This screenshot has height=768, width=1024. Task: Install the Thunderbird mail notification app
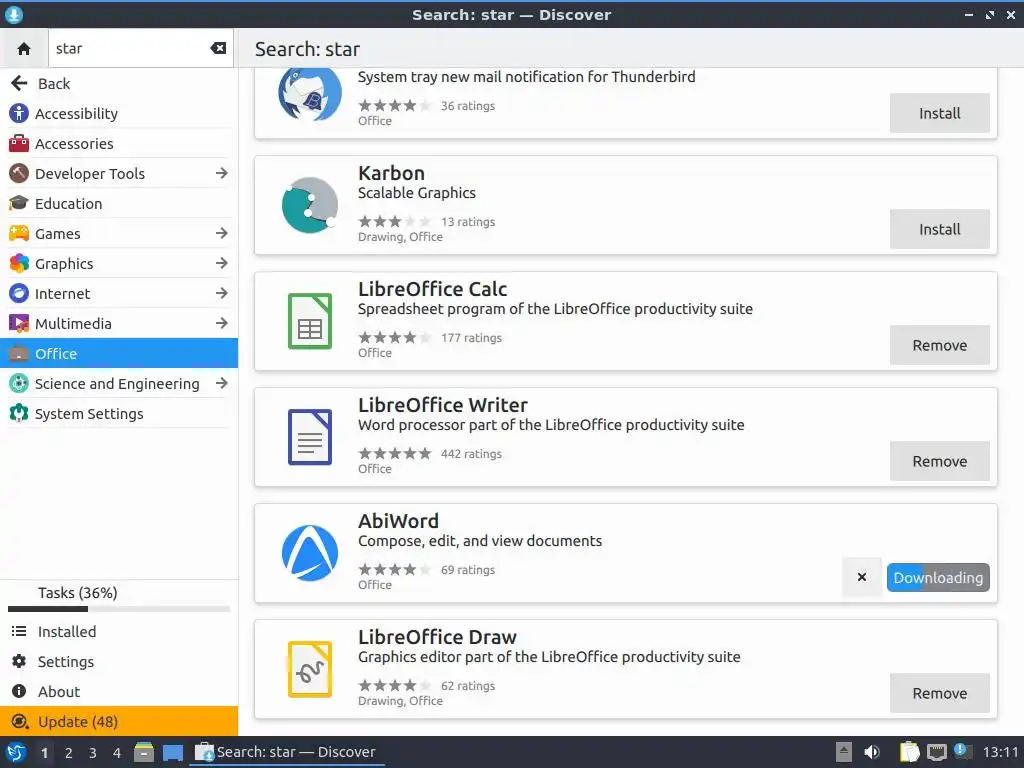[x=939, y=113]
